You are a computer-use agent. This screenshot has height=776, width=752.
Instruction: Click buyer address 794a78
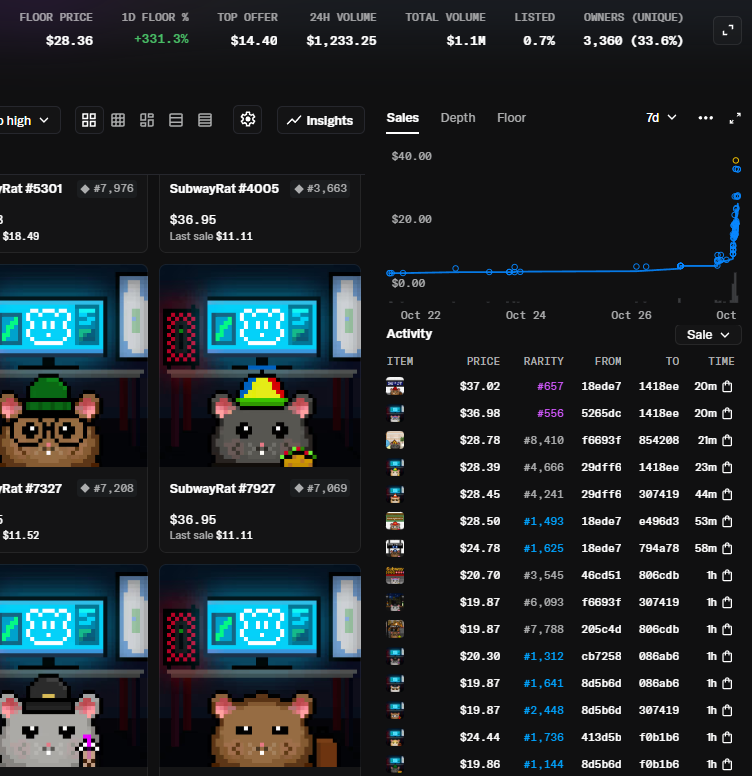coord(658,548)
